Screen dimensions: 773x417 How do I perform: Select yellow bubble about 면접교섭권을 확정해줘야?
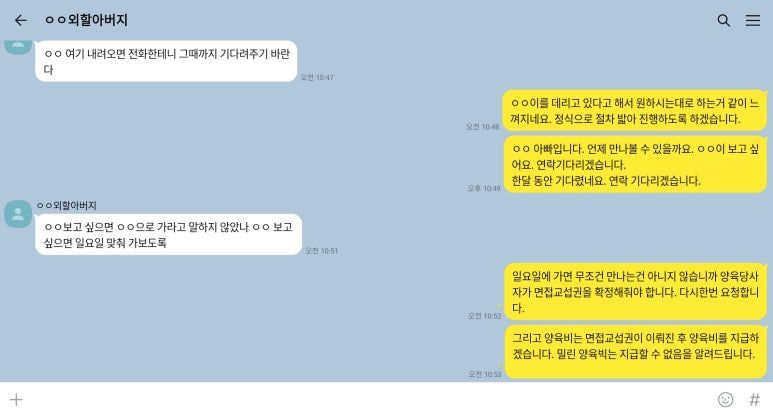click(635, 291)
